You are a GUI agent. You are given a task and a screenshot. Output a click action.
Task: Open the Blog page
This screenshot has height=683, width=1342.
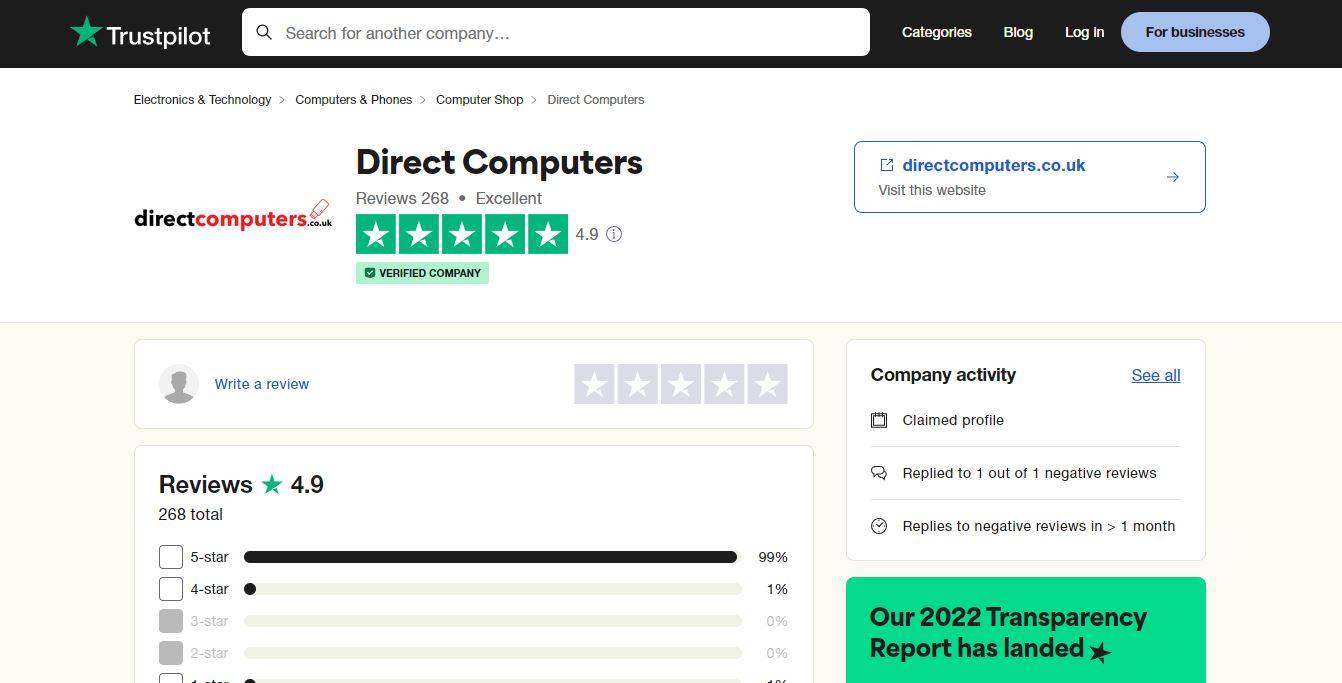[x=1018, y=32]
